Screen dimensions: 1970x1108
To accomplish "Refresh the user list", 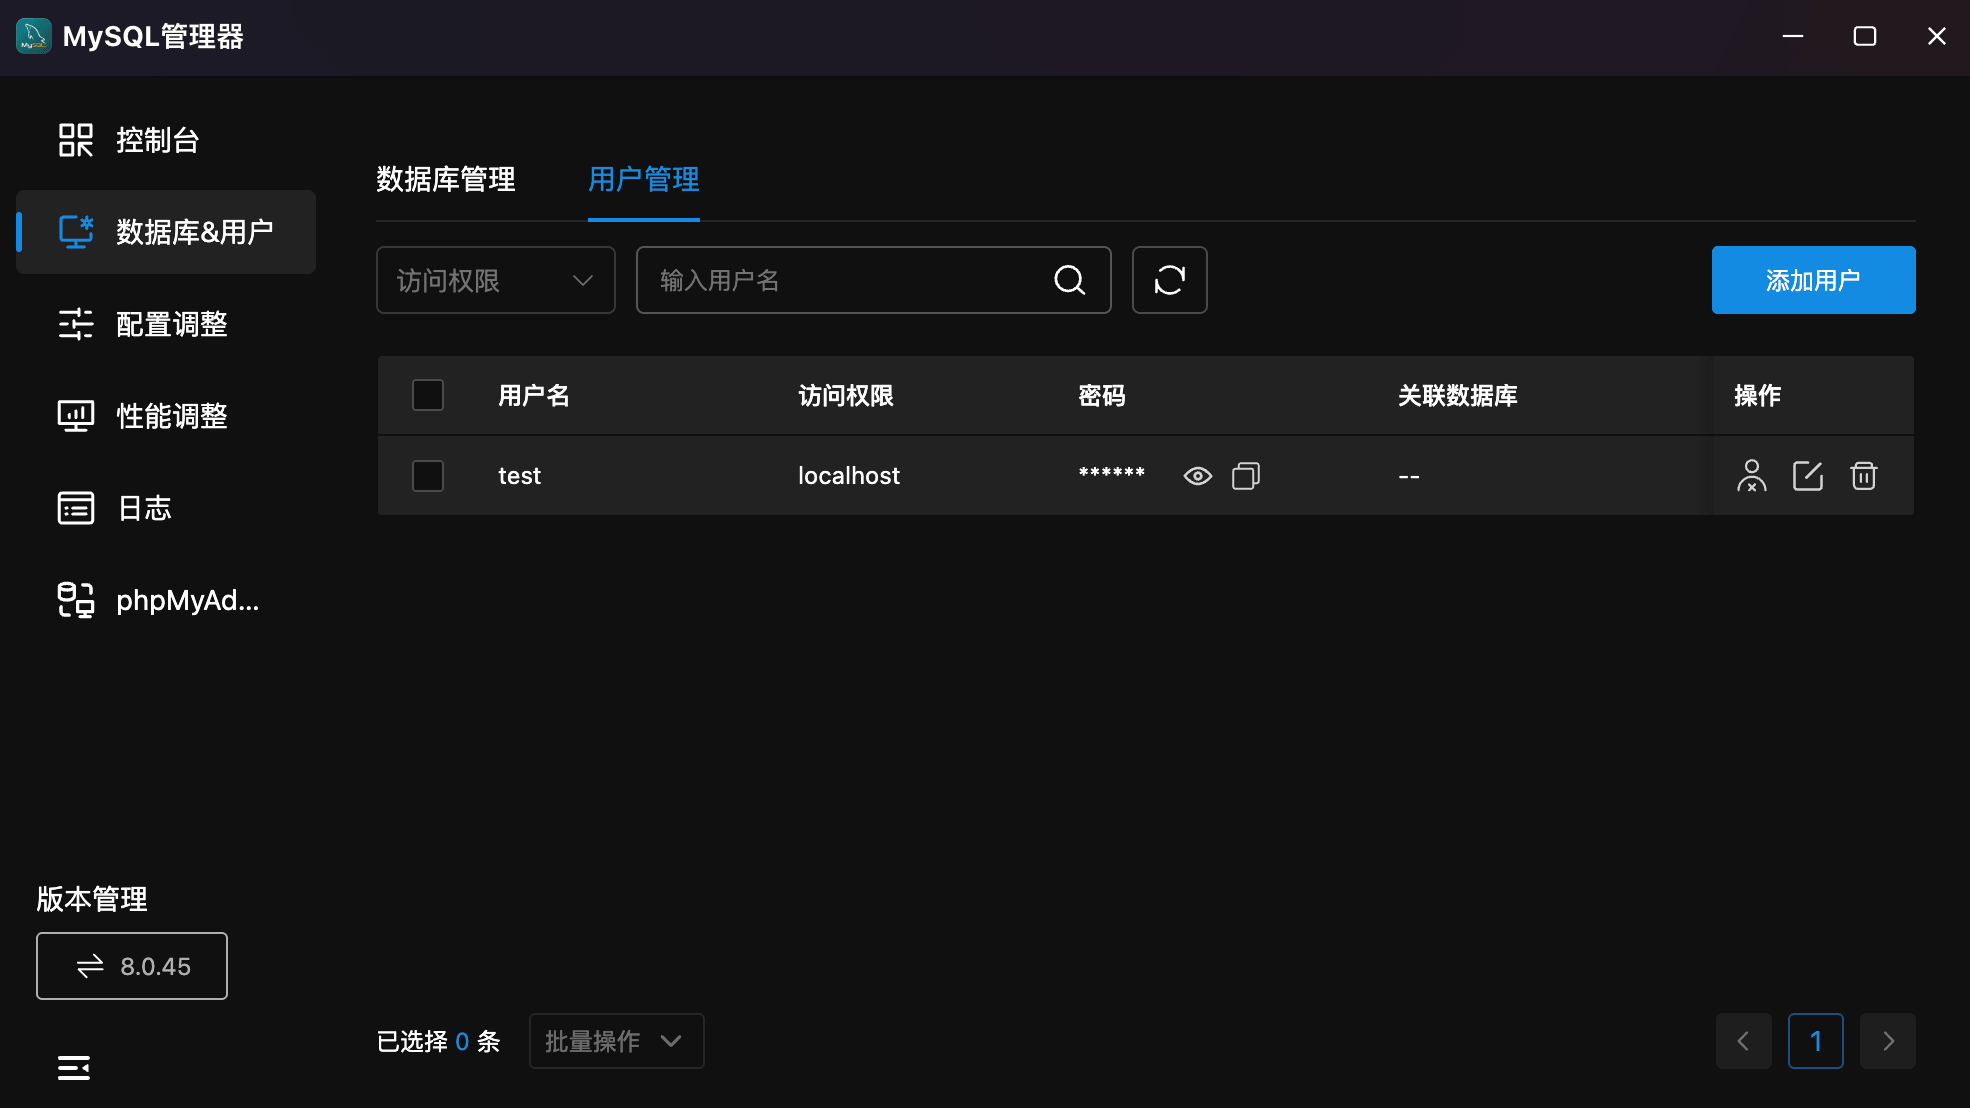I will (x=1170, y=280).
